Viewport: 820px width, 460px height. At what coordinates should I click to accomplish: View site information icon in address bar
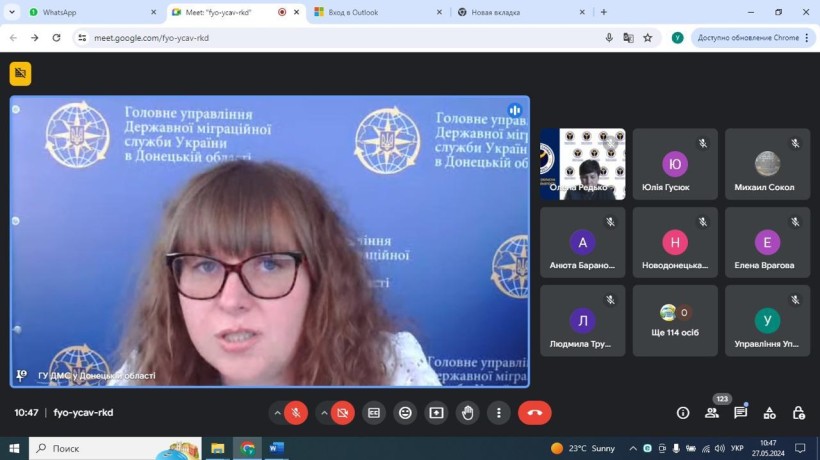pos(82,38)
